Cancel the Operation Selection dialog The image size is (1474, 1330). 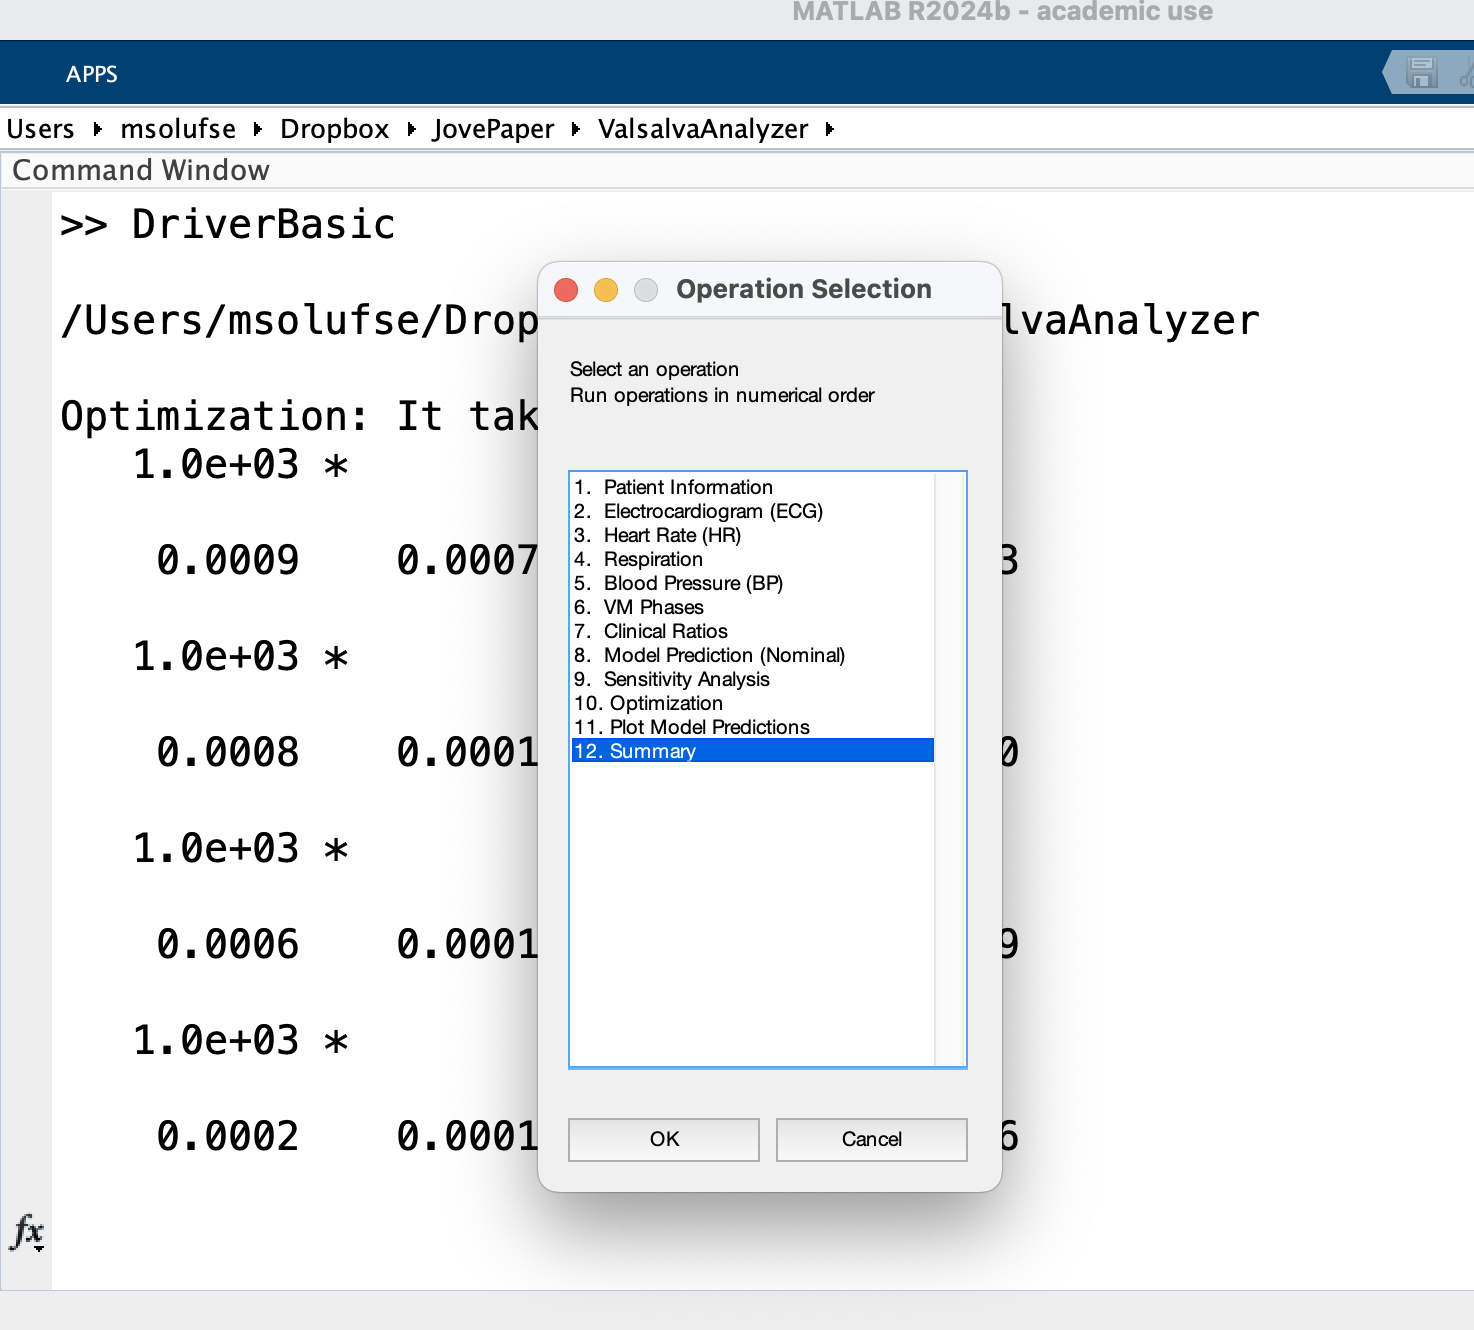coord(871,1139)
